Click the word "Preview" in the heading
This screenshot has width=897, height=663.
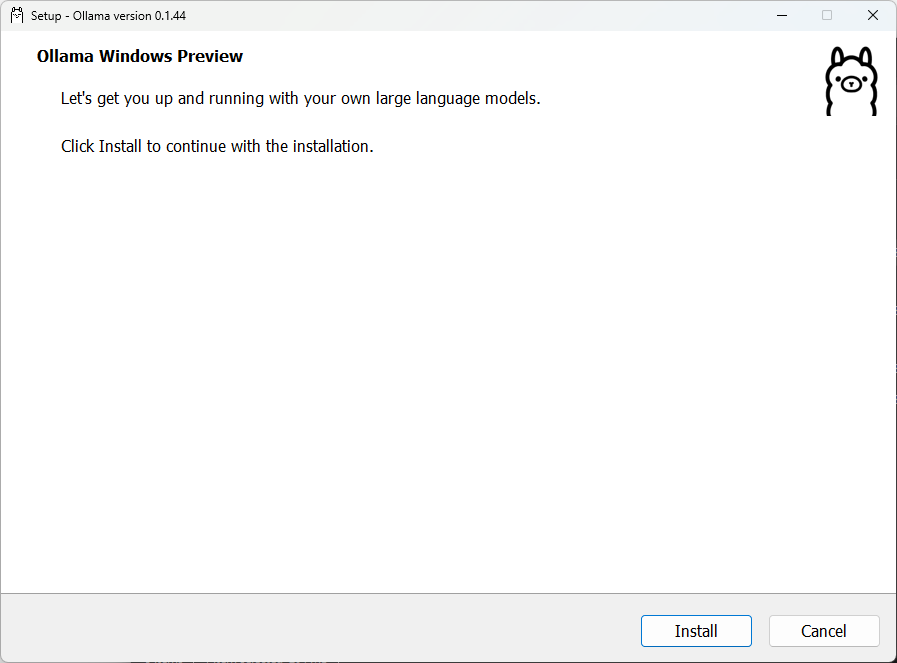pyautogui.click(x=210, y=57)
